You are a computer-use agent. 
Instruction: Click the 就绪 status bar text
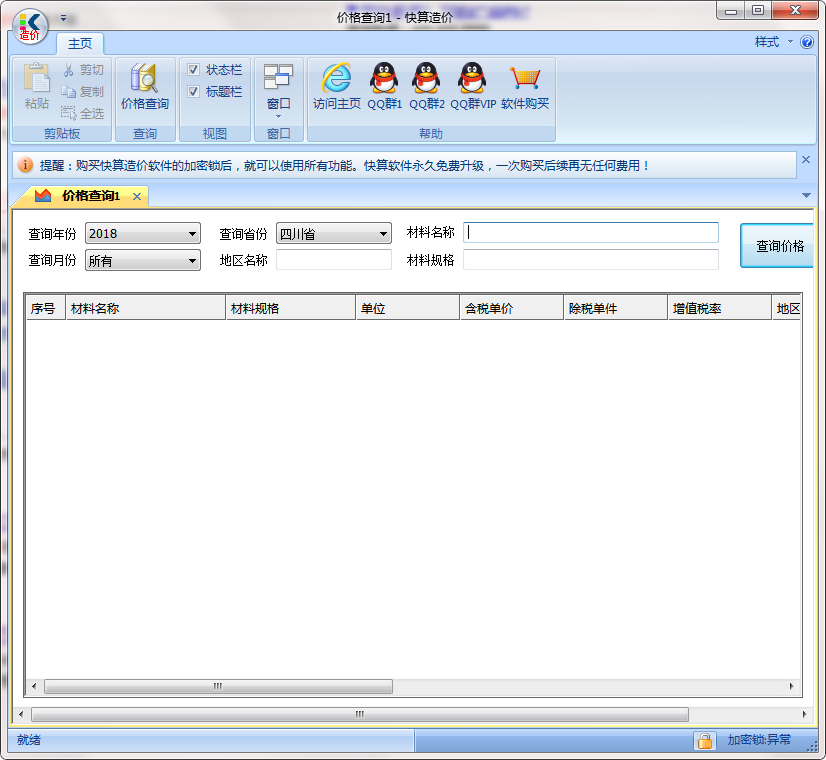[28, 740]
